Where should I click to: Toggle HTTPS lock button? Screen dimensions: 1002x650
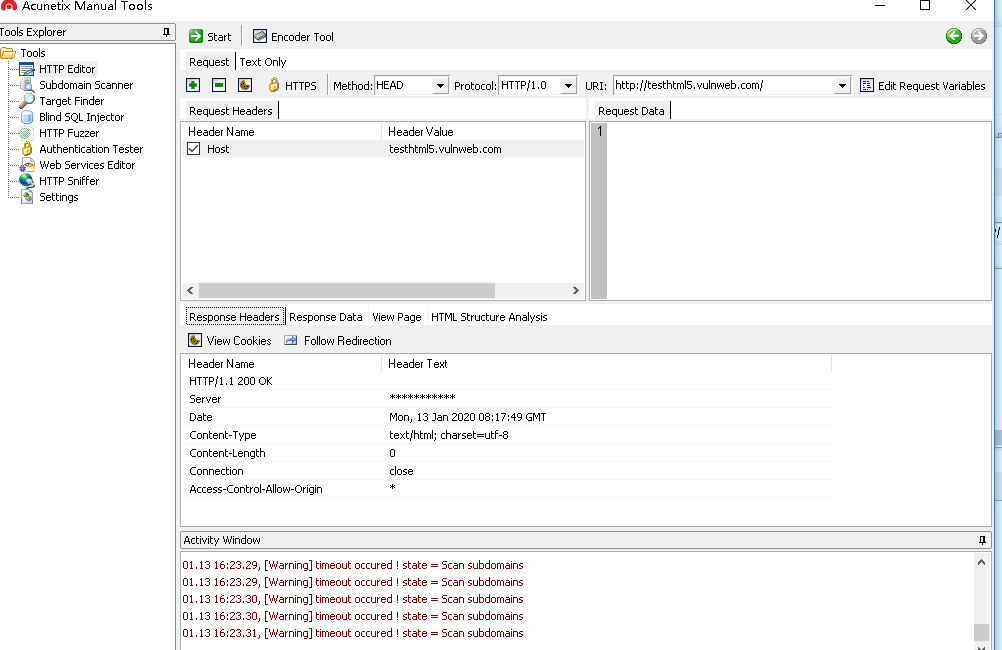(292, 85)
